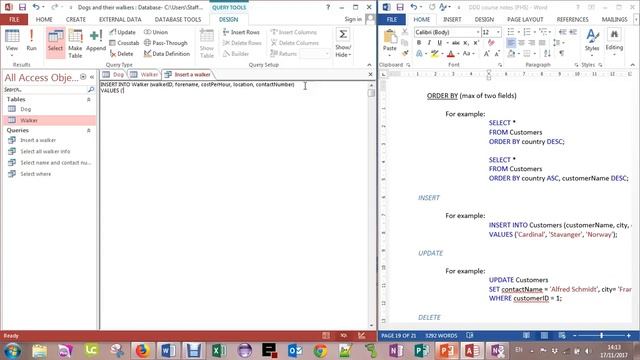Choose the Data Definition query type
Screen dimensions: 640x360
click(x=167, y=53)
